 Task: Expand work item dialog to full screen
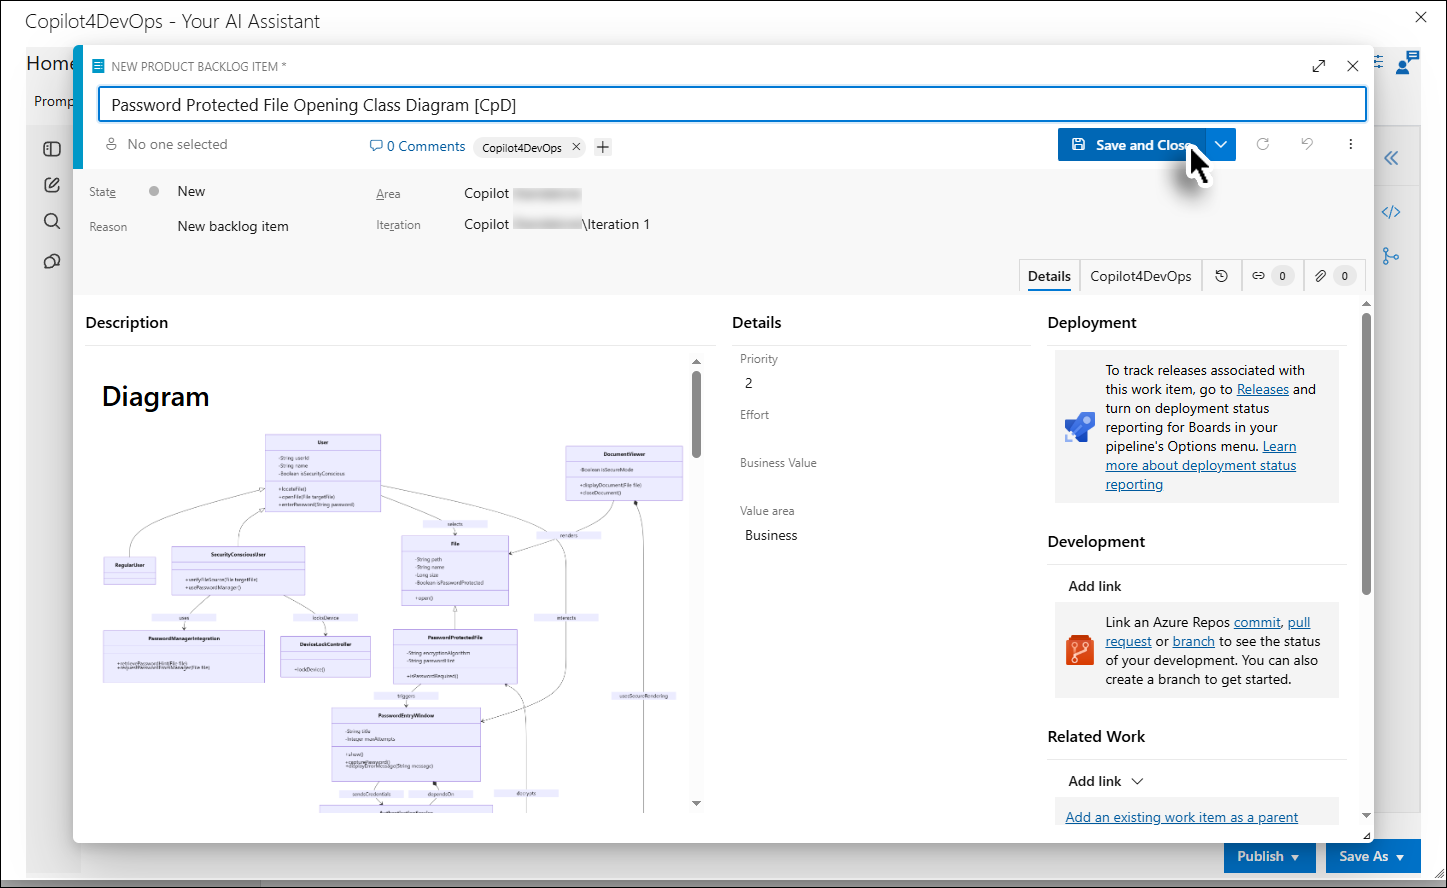click(1319, 66)
